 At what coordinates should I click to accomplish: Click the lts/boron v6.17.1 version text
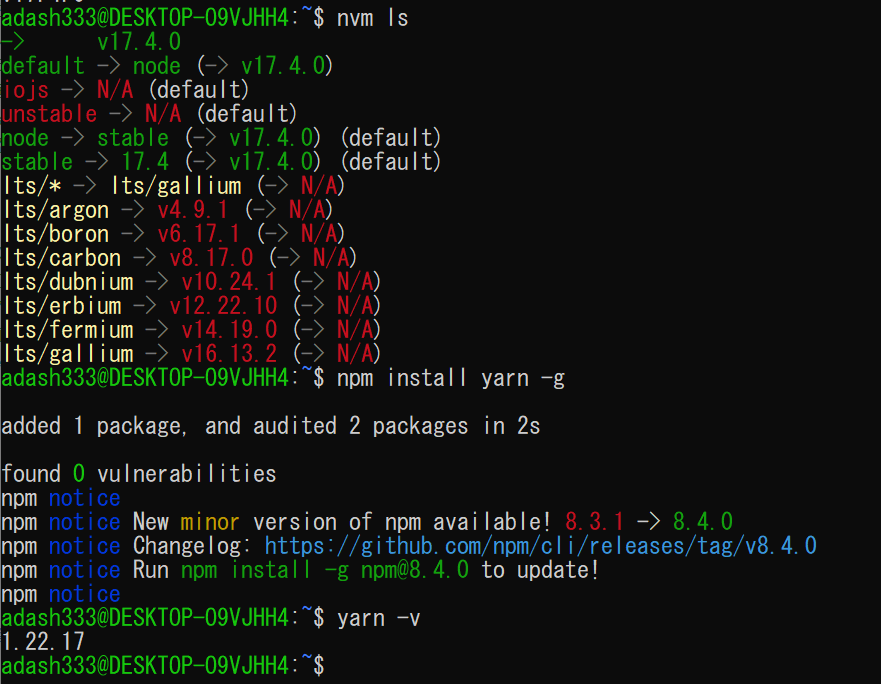[x=199, y=234]
